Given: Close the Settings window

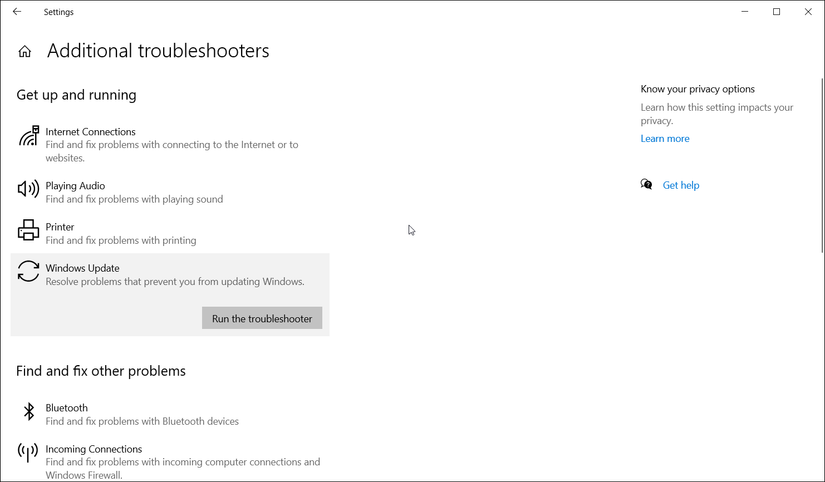Looking at the screenshot, I should 808,12.
